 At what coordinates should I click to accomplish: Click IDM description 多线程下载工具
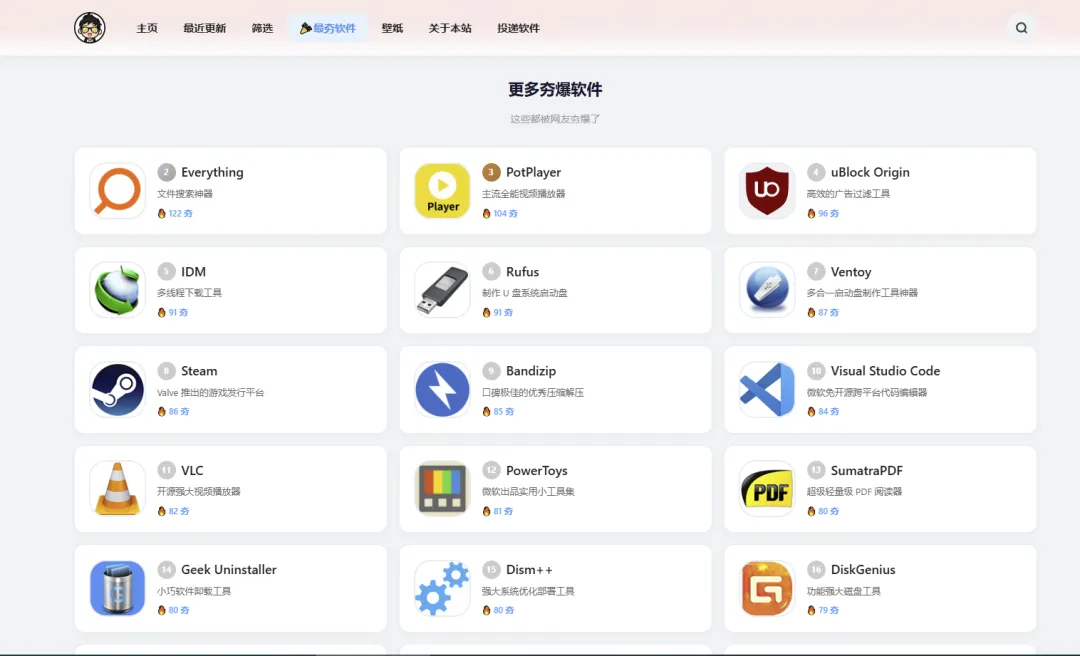click(189, 293)
